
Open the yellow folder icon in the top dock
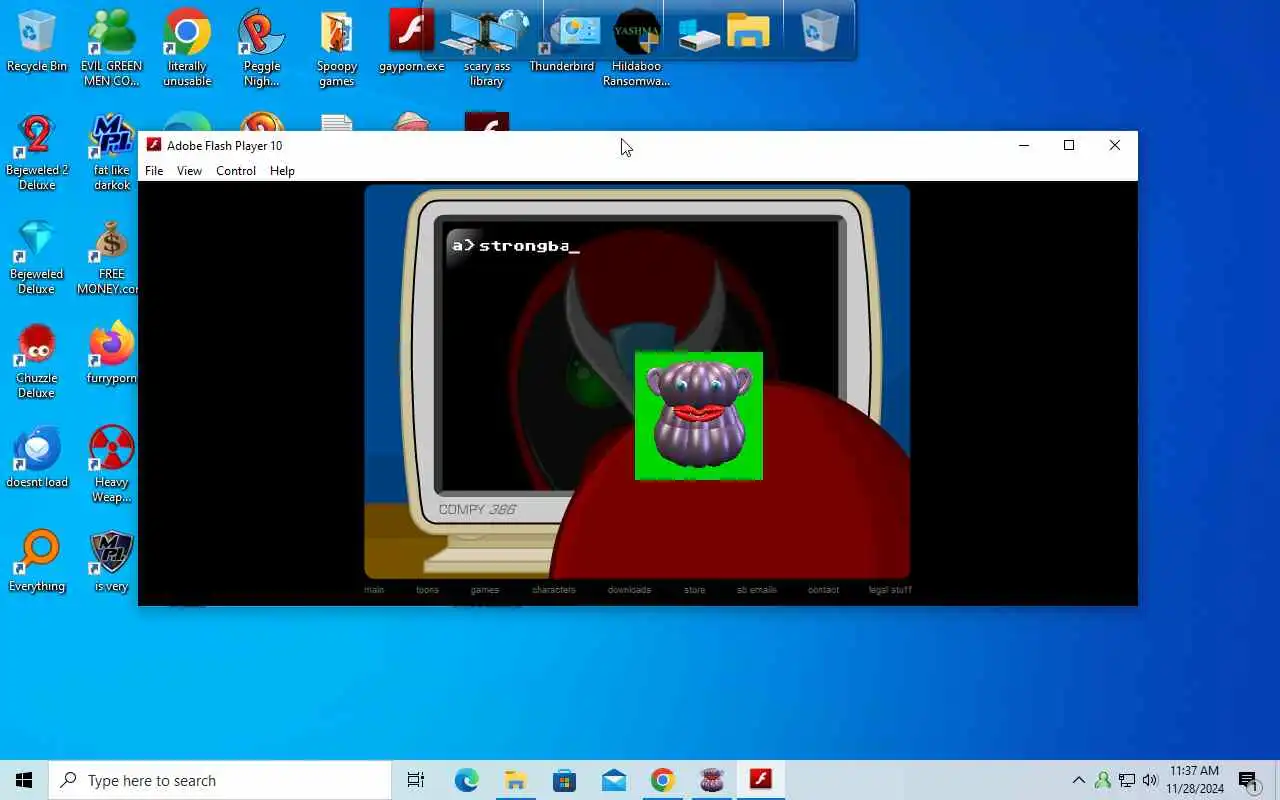tap(748, 32)
